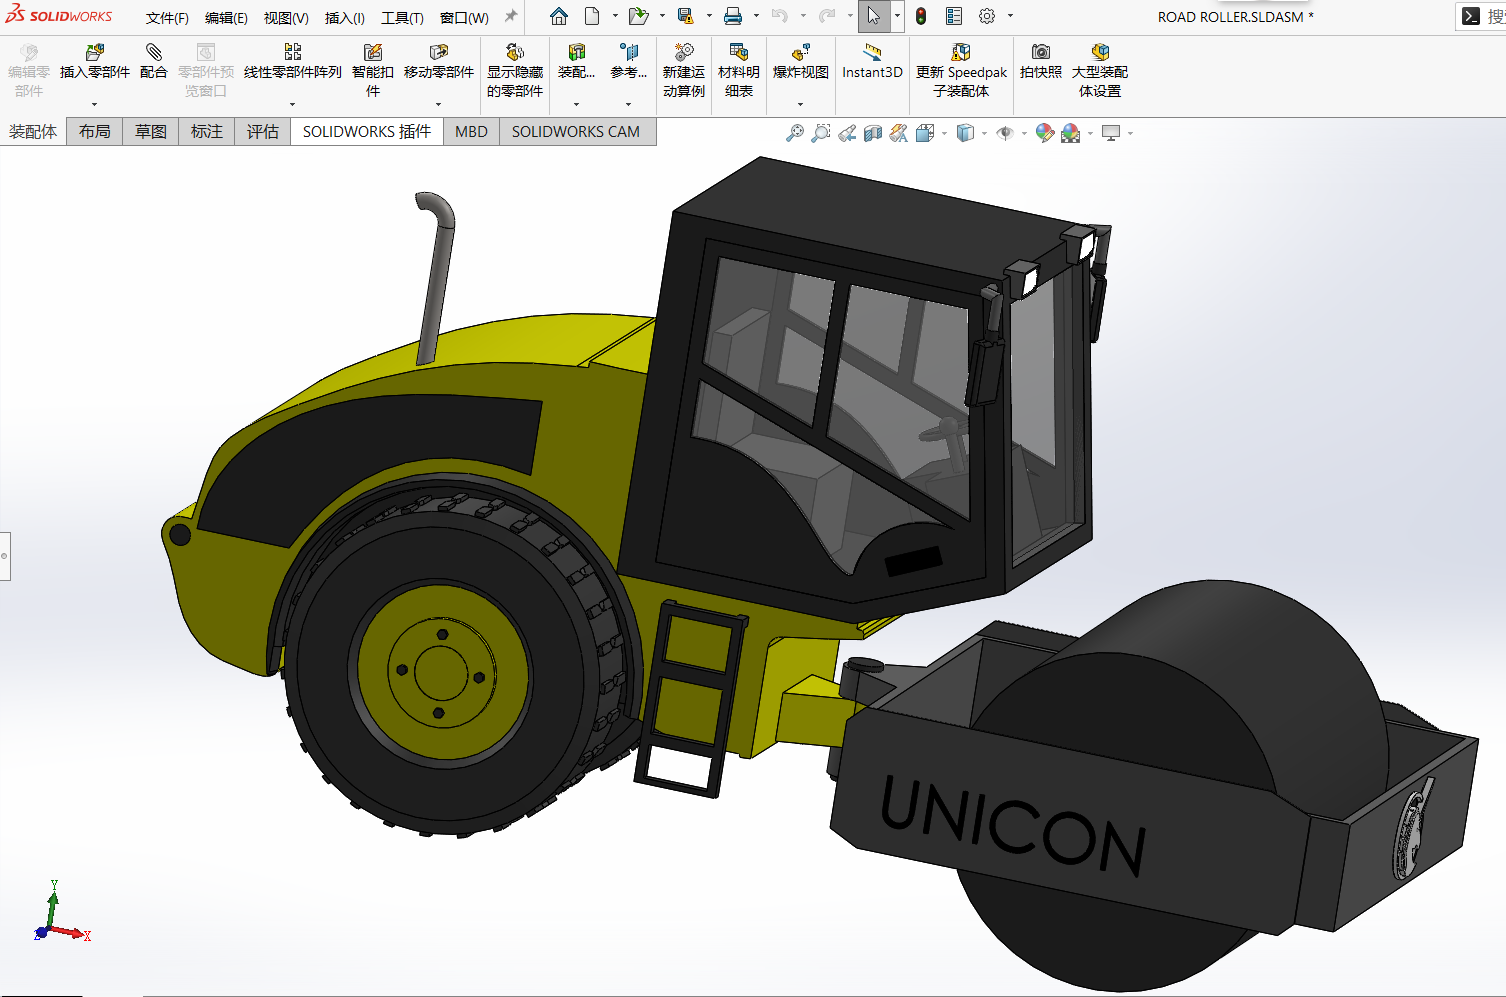Open the 视图(V) menu
1506x997 pixels.
tap(286, 18)
